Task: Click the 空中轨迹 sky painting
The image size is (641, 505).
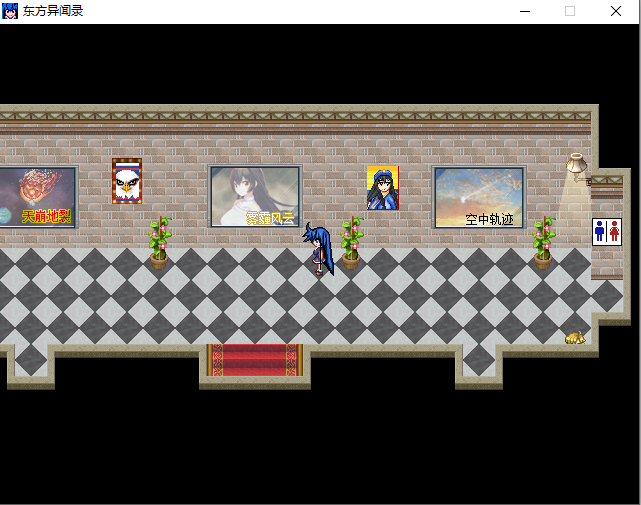Action: coord(479,197)
